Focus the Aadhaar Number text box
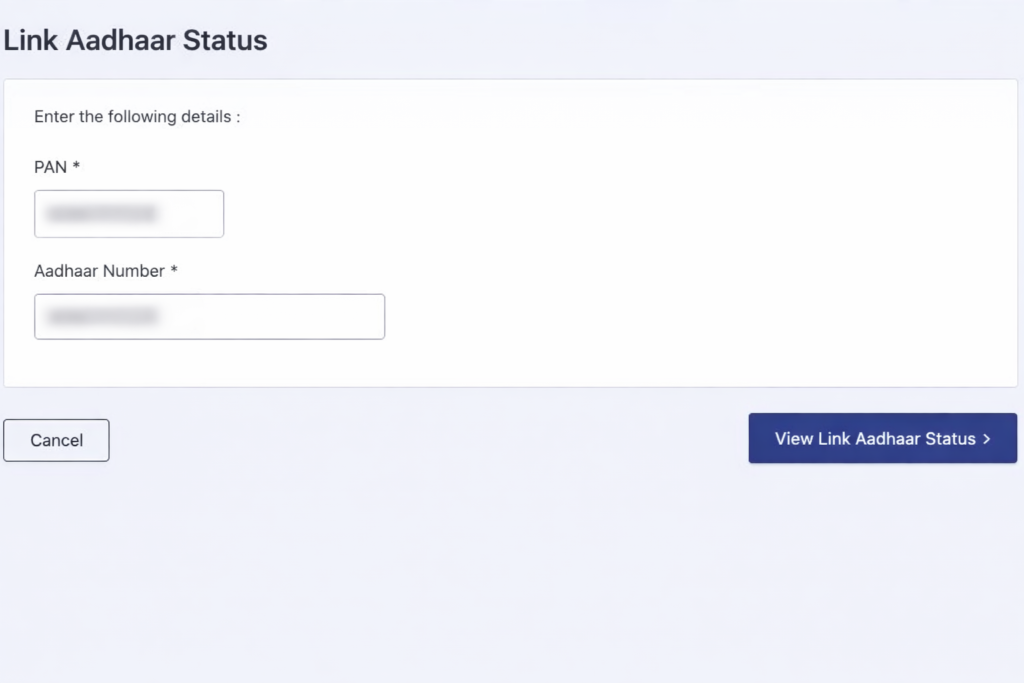This screenshot has height=683, width=1024. click(209, 316)
